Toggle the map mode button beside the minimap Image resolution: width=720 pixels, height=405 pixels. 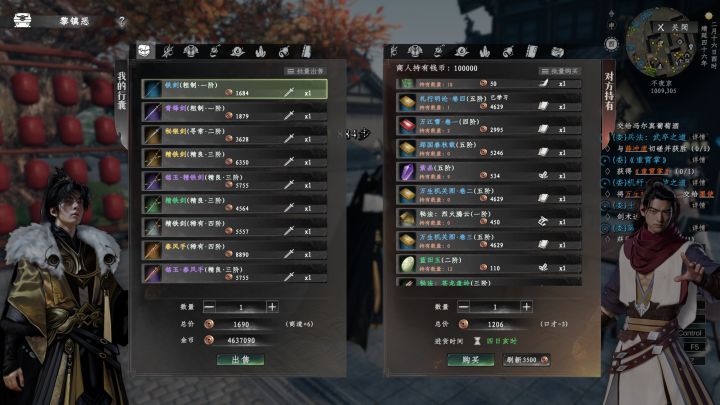coord(611,44)
